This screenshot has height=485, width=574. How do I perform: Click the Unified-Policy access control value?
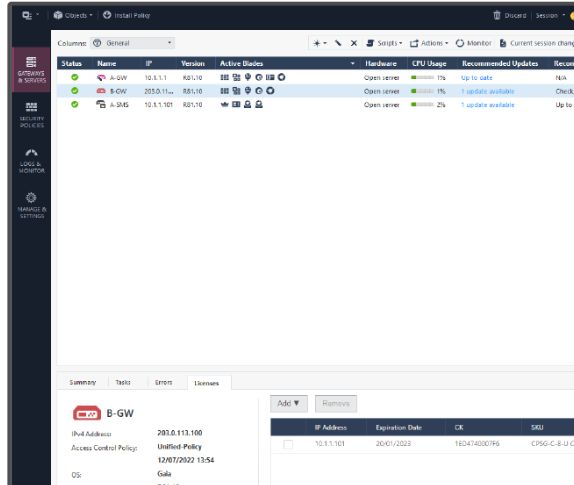[179, 447]
